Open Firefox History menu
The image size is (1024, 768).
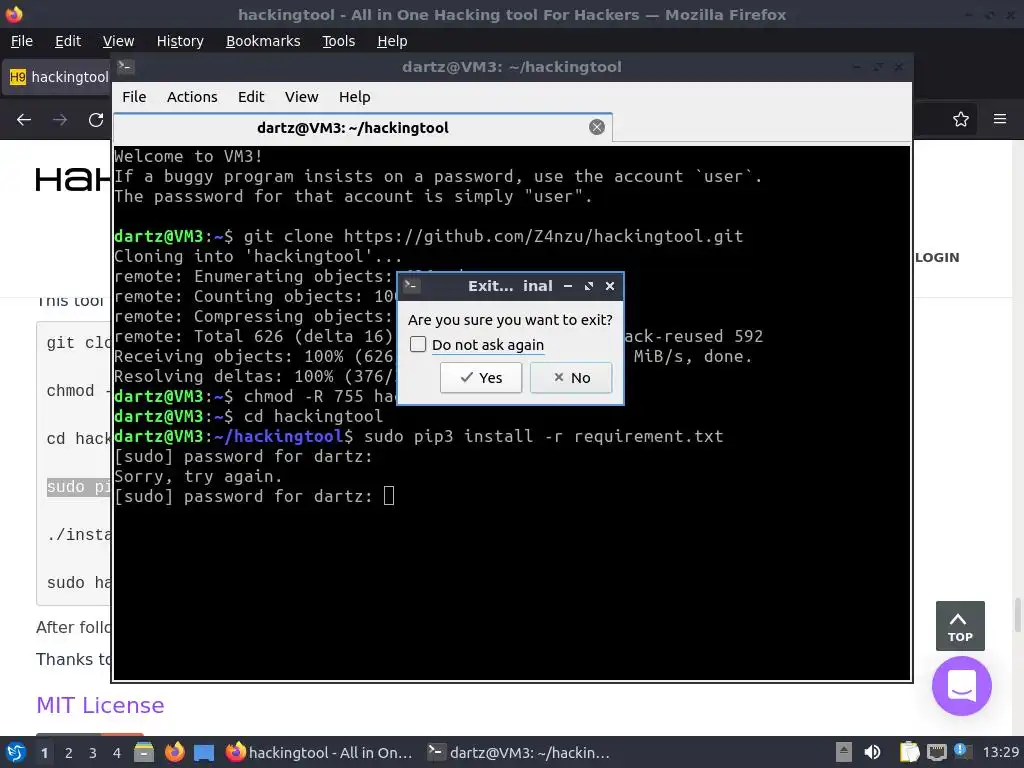180,41
